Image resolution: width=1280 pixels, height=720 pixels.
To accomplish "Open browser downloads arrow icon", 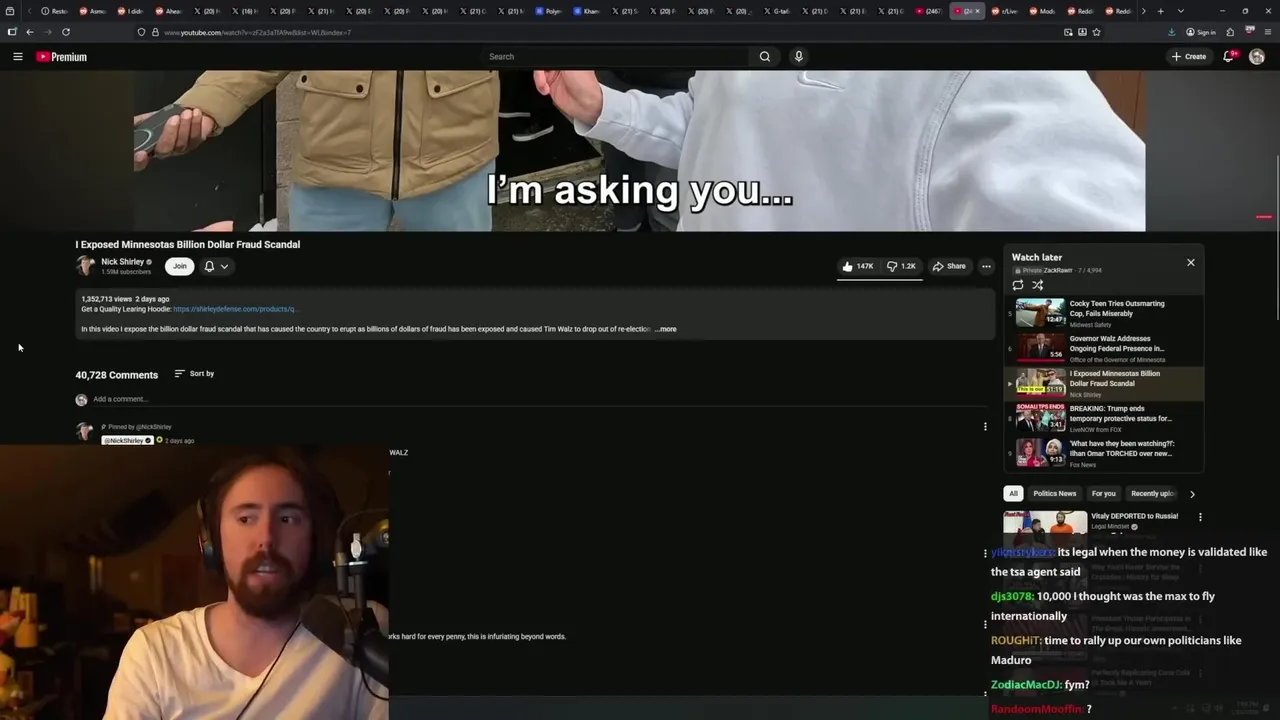I will (x=1171, y=32).
